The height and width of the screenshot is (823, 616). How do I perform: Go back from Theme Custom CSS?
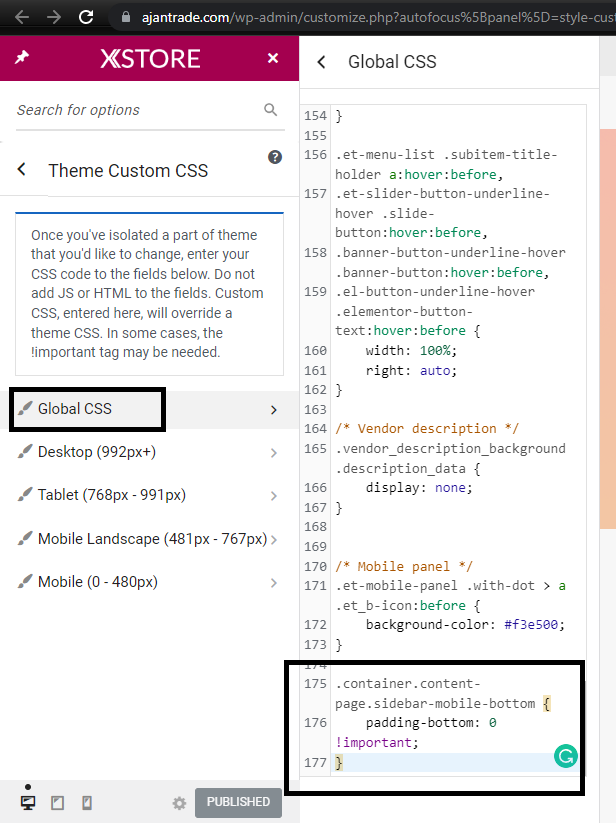point(22,170)
